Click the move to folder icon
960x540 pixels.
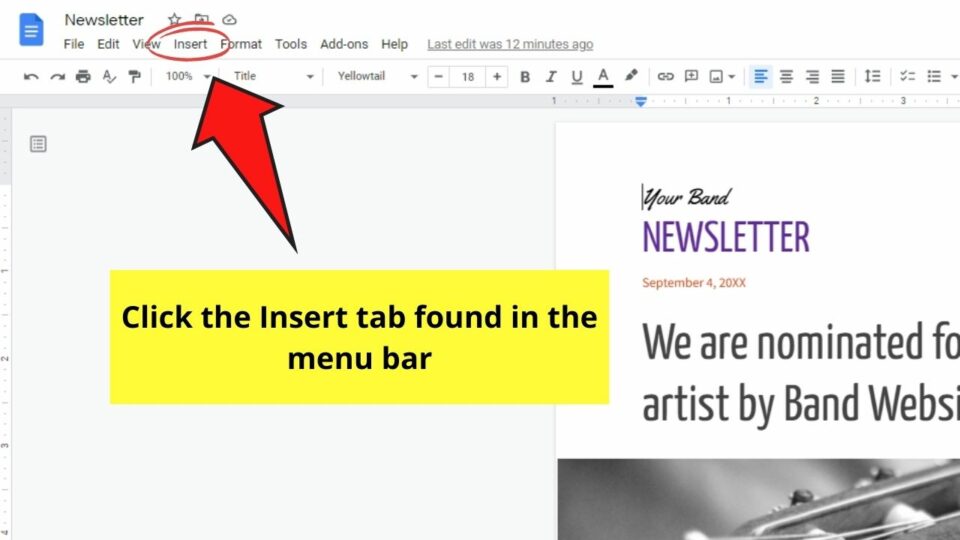click(201, 20)
